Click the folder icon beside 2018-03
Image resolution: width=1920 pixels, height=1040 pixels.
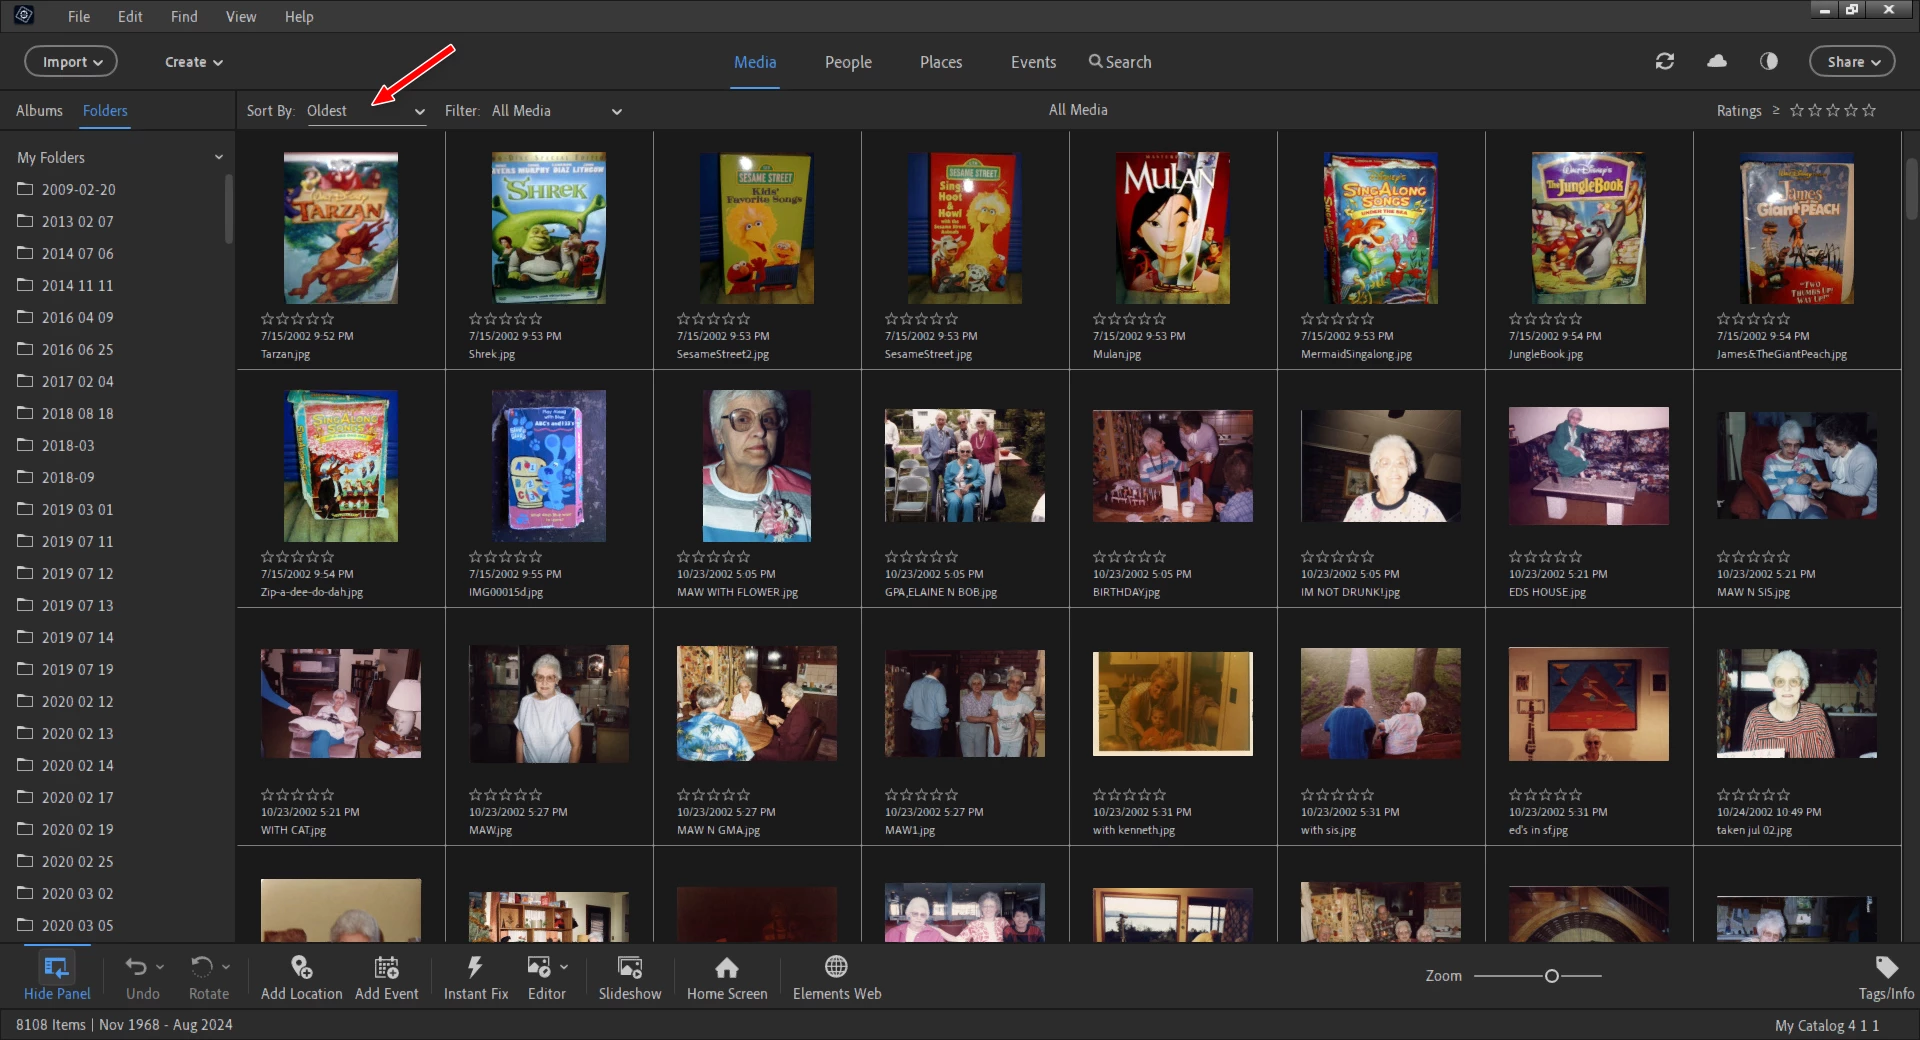[25, 445]
